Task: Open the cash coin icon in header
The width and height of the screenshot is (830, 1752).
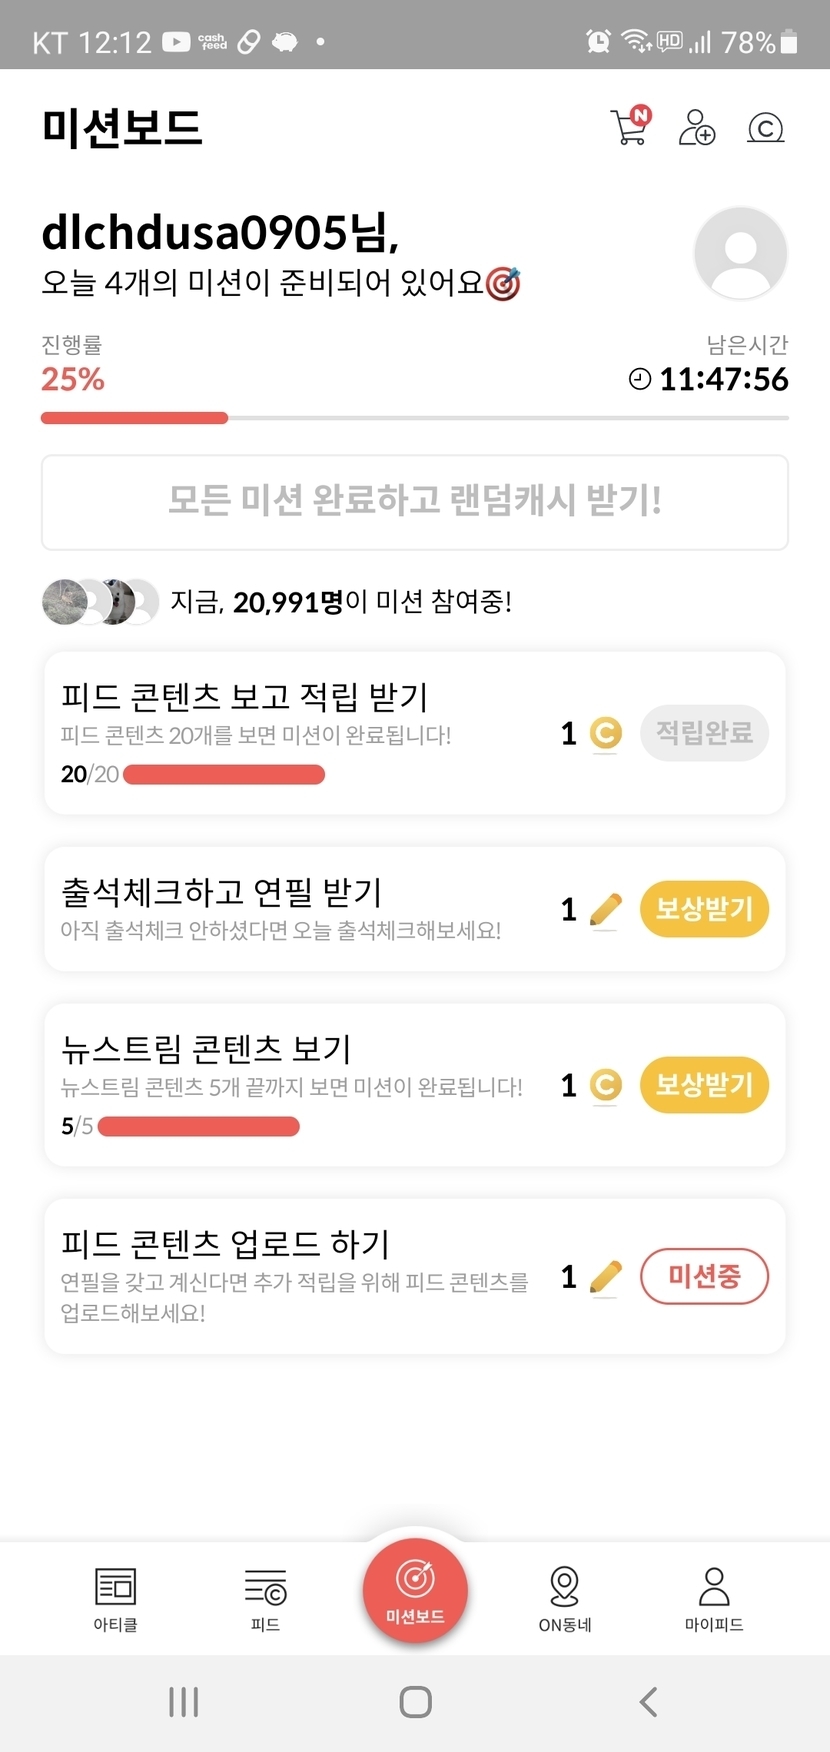Action: click(x=765, y=128)
